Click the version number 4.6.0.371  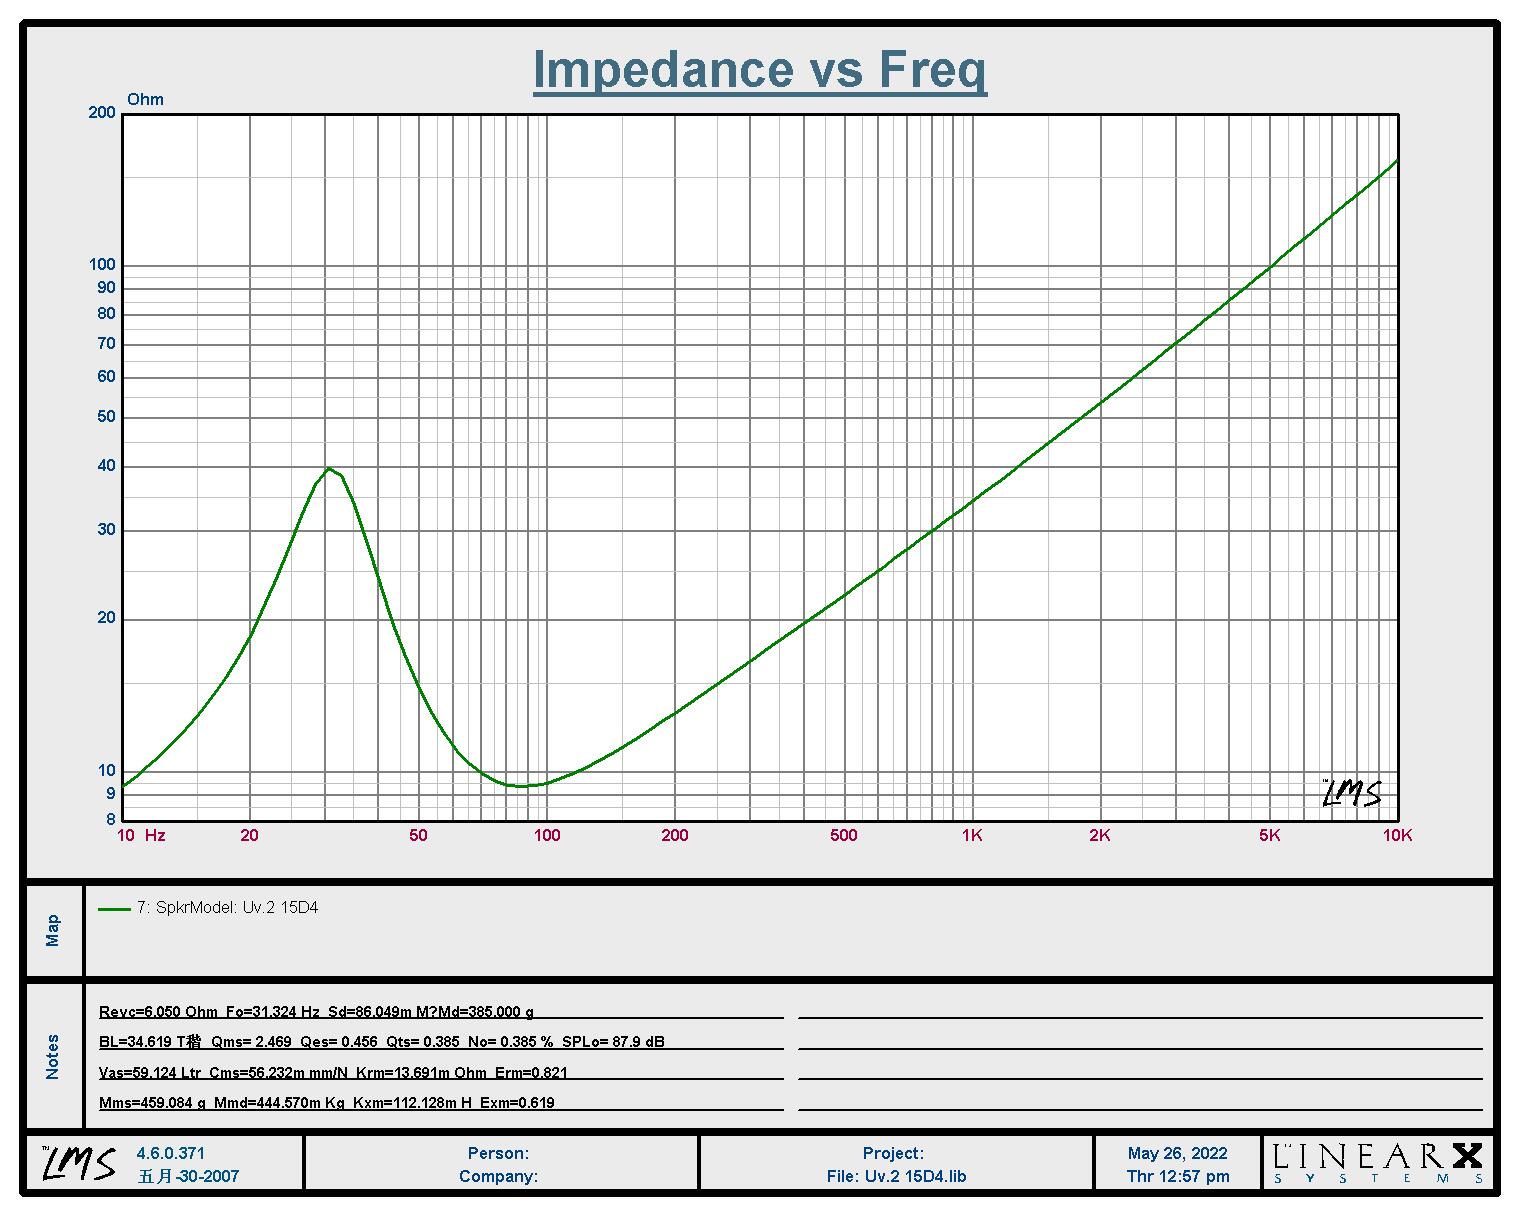[171, 1153]
